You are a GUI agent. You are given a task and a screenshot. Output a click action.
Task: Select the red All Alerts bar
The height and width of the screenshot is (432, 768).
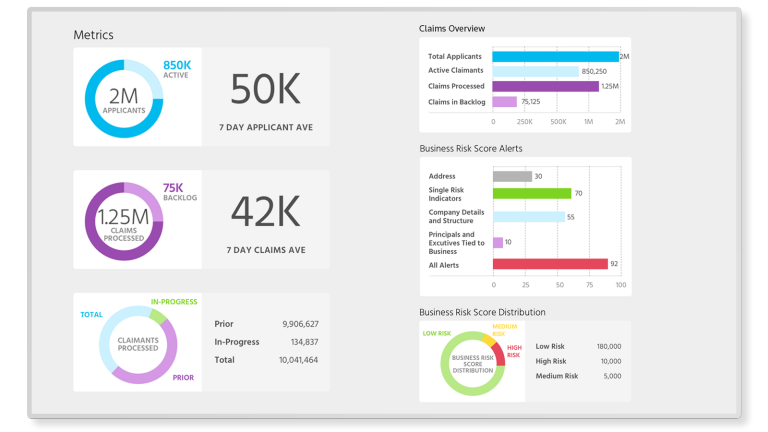[549, 265]
